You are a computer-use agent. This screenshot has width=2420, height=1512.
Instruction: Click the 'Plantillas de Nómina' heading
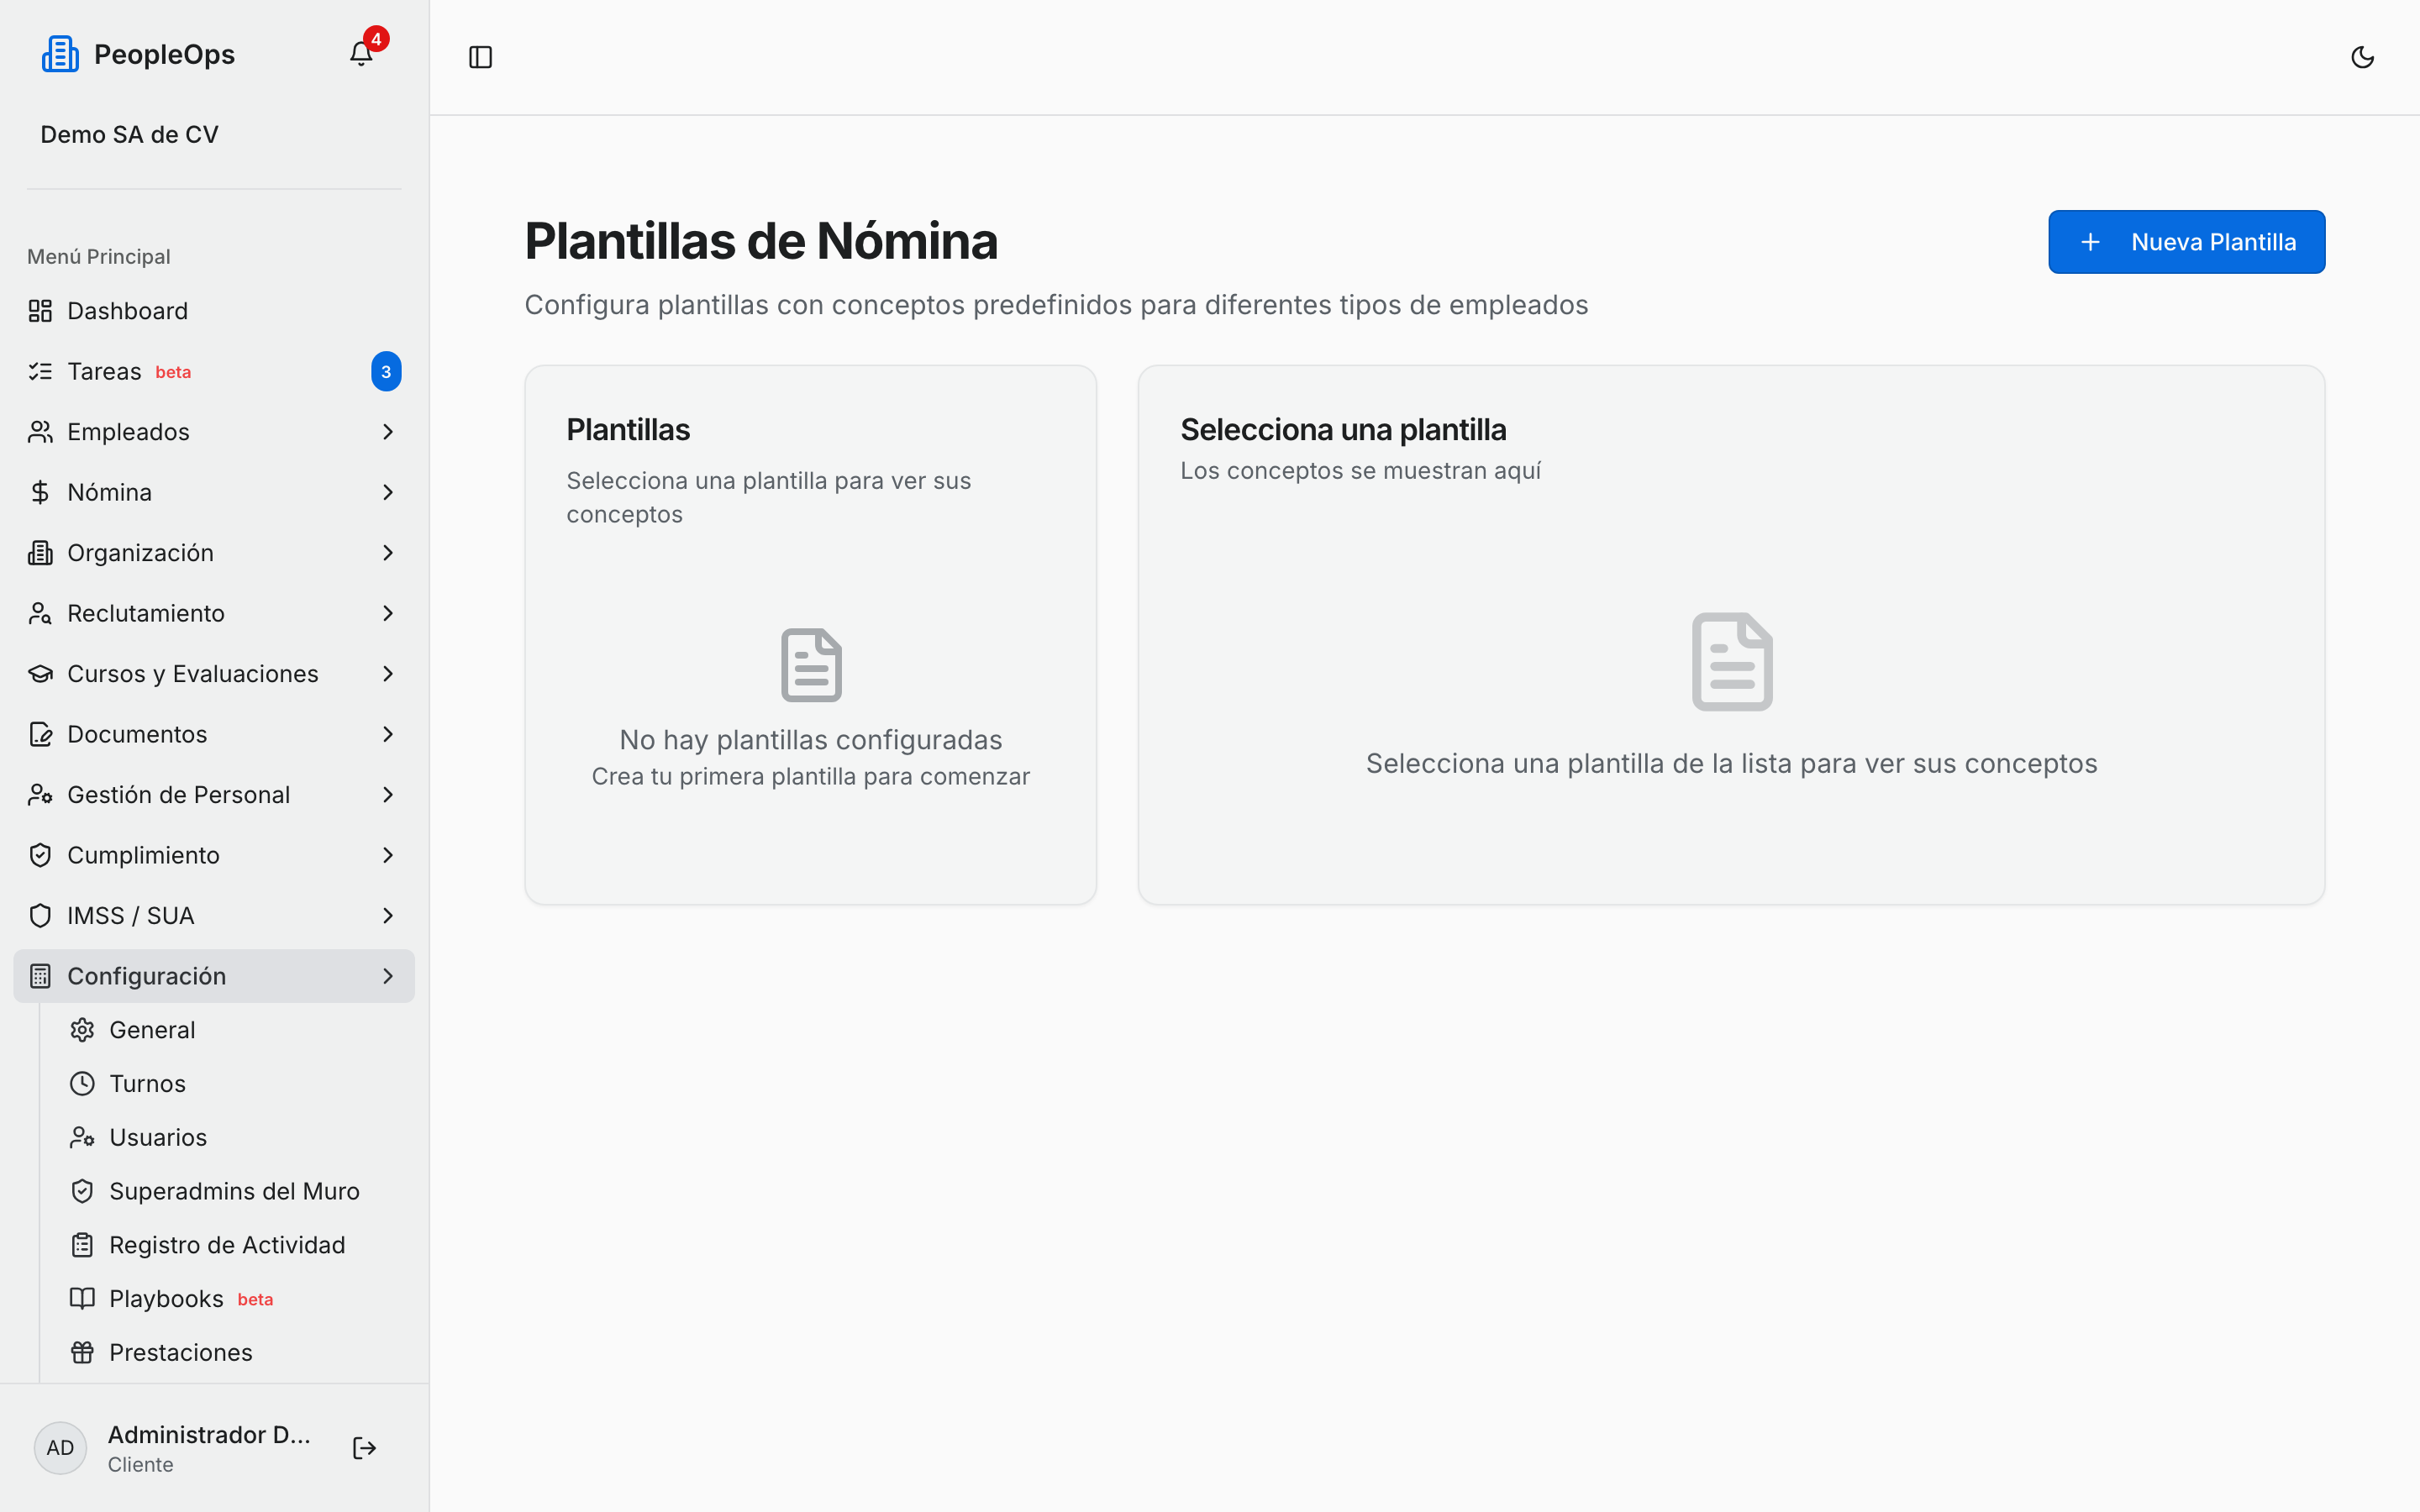click(761, 241)
